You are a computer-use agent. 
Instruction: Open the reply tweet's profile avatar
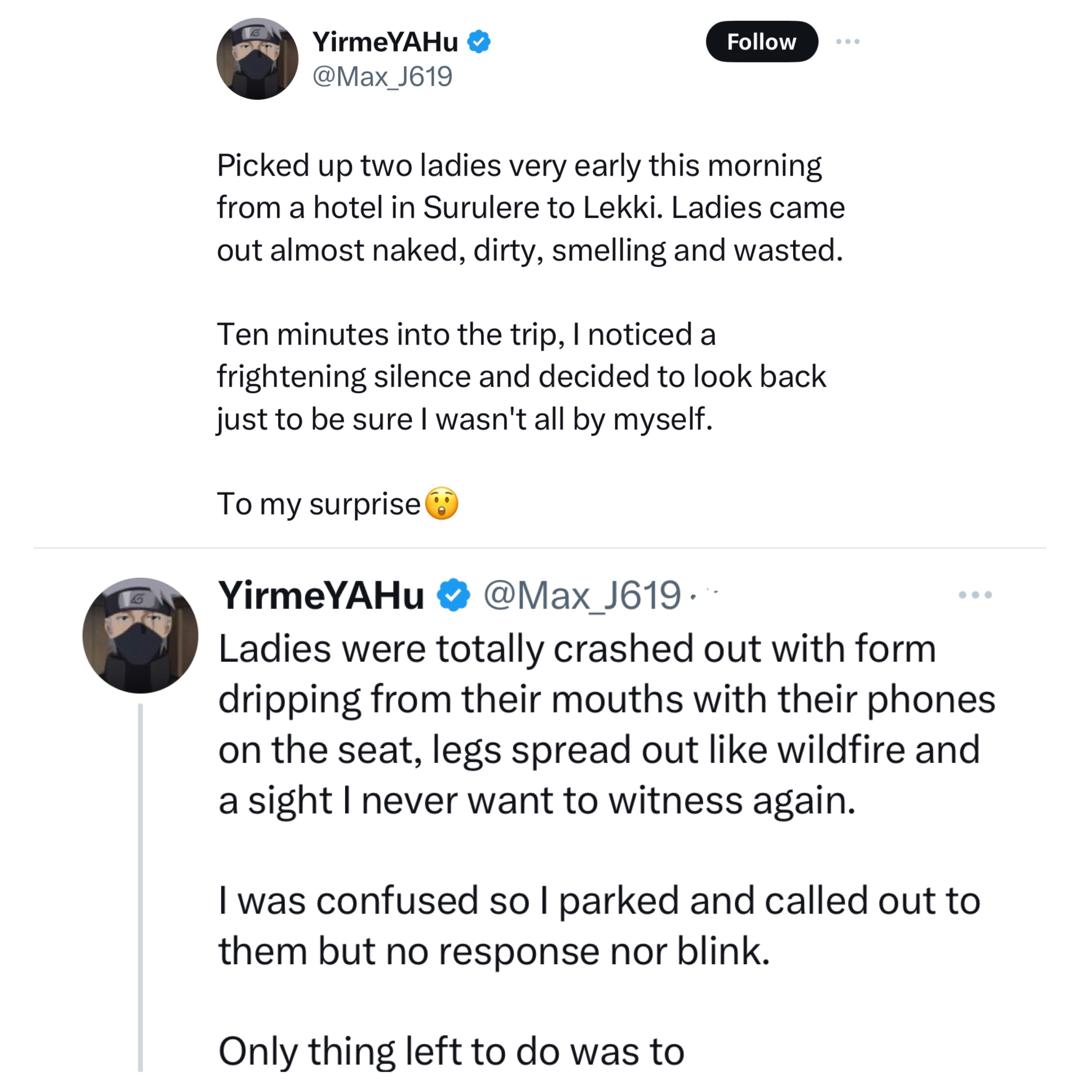(x=140, y=635)
